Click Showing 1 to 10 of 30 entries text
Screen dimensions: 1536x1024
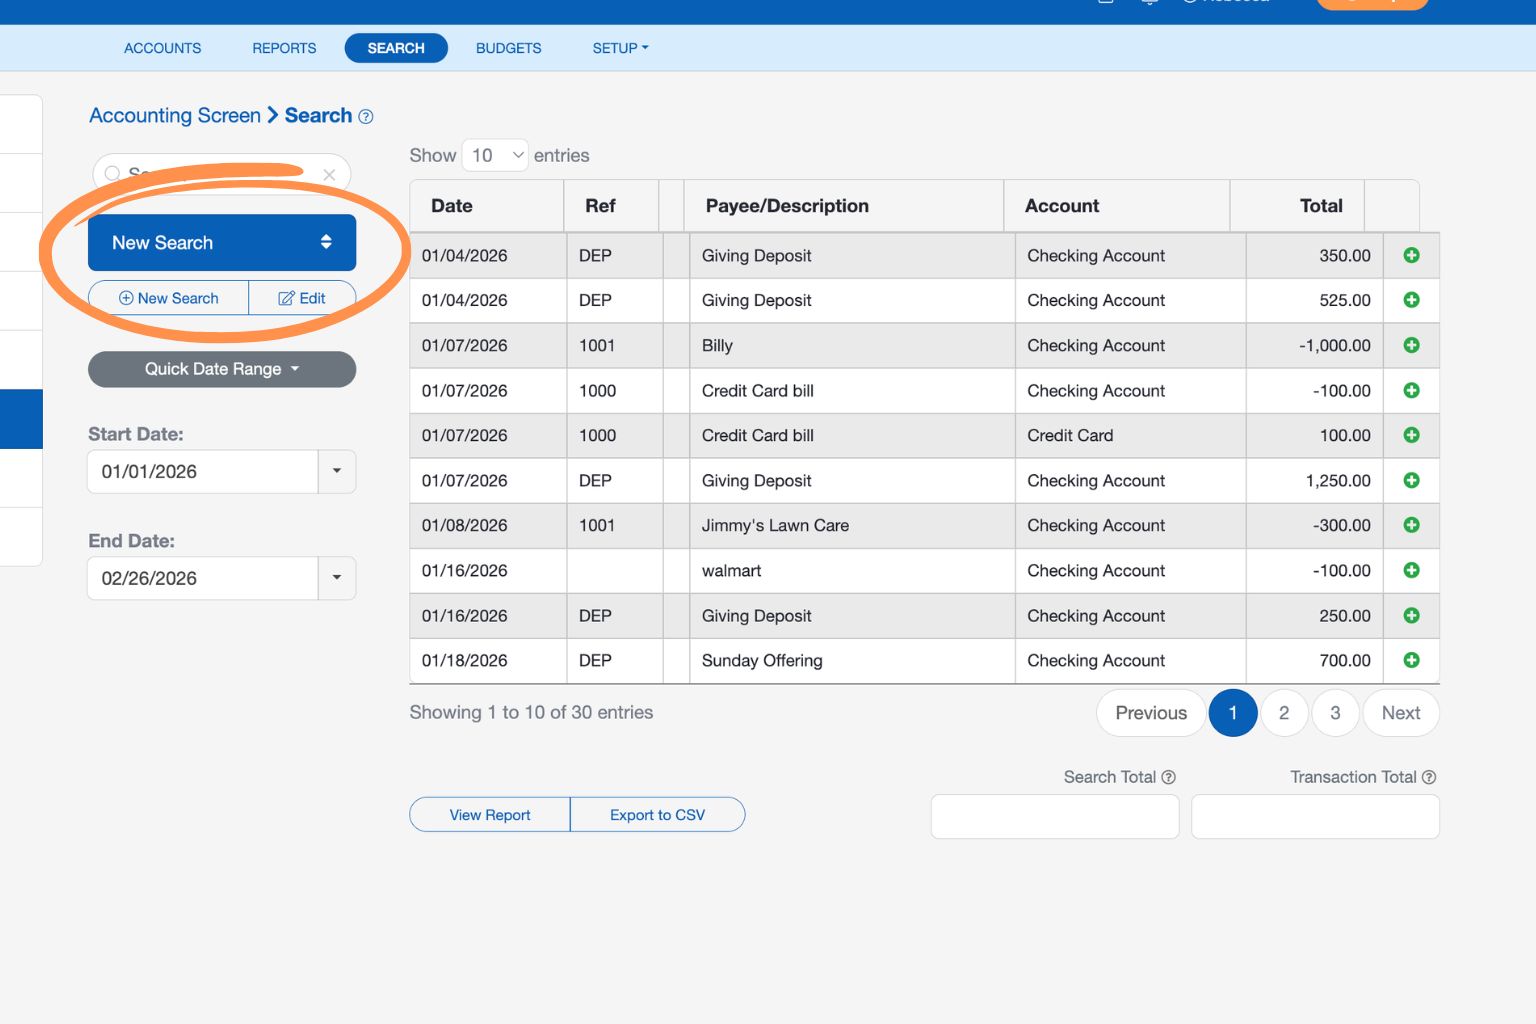(531, 712)
